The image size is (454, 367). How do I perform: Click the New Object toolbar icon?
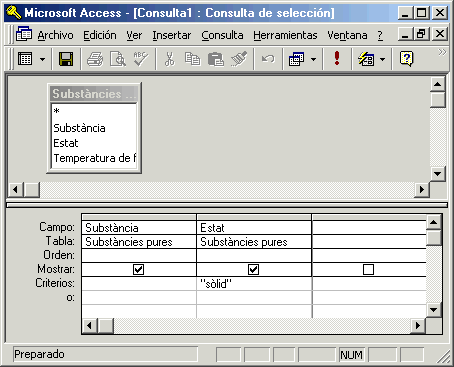click(366, 59)
